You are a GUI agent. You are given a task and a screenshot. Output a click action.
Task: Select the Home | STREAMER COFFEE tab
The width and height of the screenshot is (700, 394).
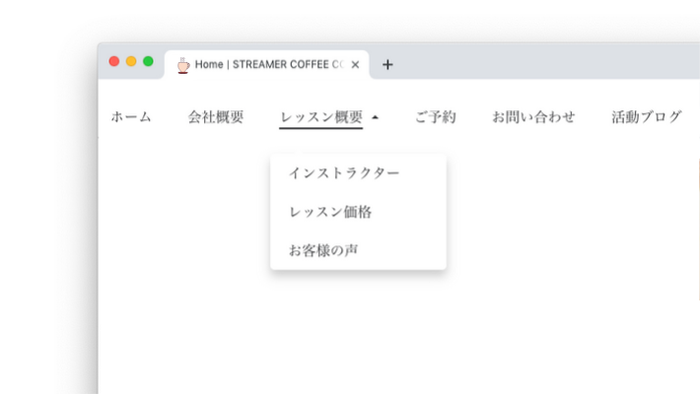click(267, 65)
